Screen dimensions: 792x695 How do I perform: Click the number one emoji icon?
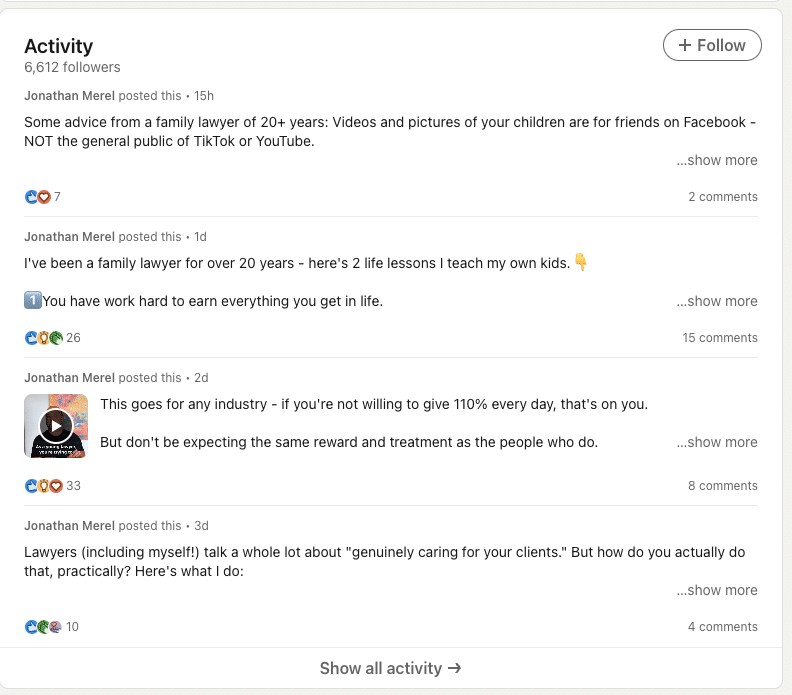[33, 301]
